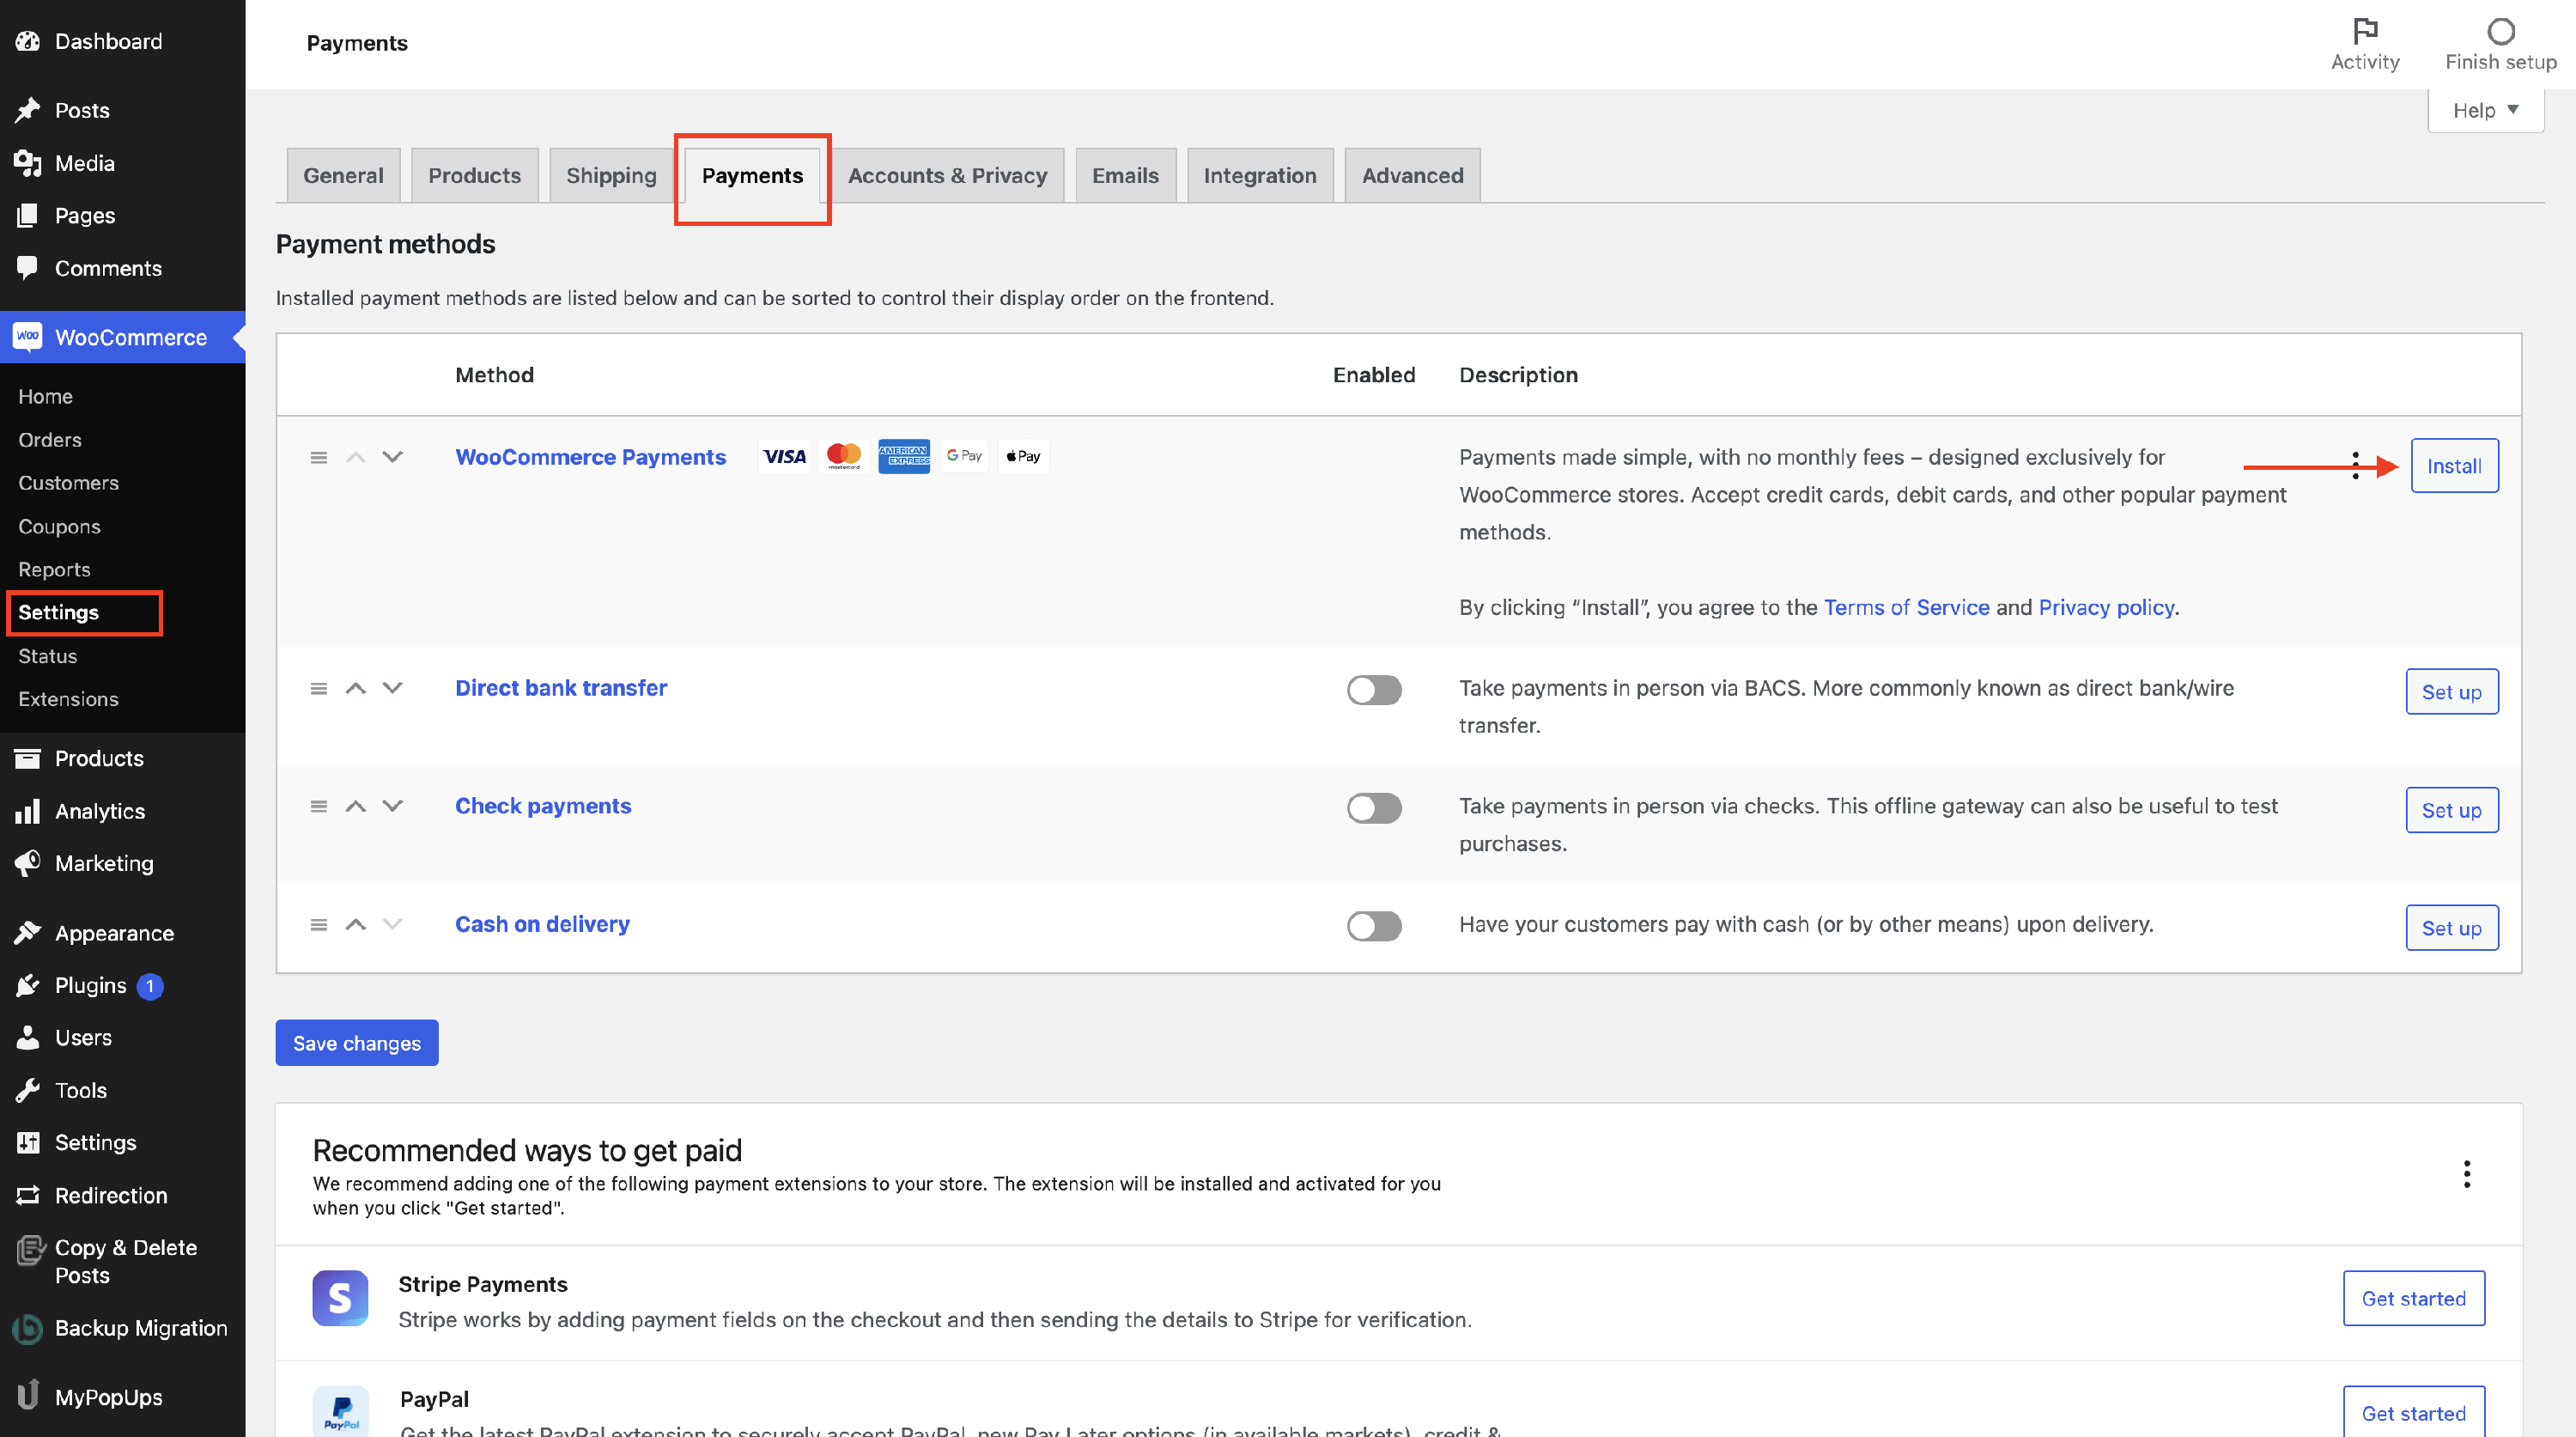Switch to the Shipping tab
This screenshot has height=1437, width=2576.
(x=610, y=175)
